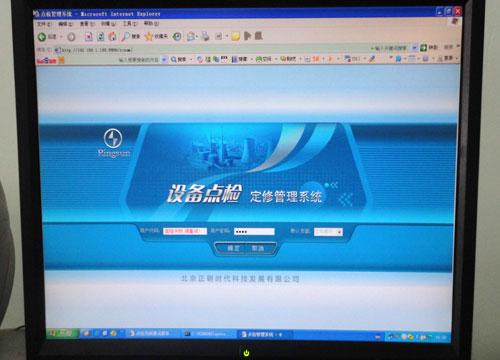Click the username field on login form
The image size is (500, 360).
(185, 231)
